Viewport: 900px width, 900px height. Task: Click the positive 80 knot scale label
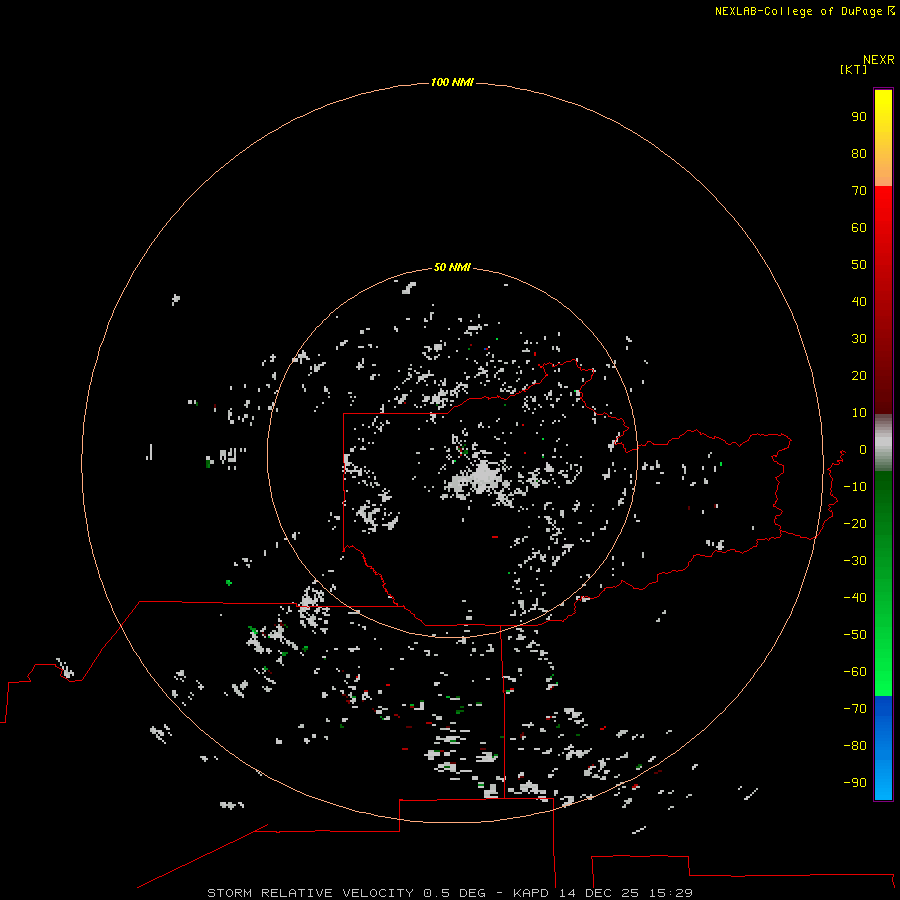(859, 153)
